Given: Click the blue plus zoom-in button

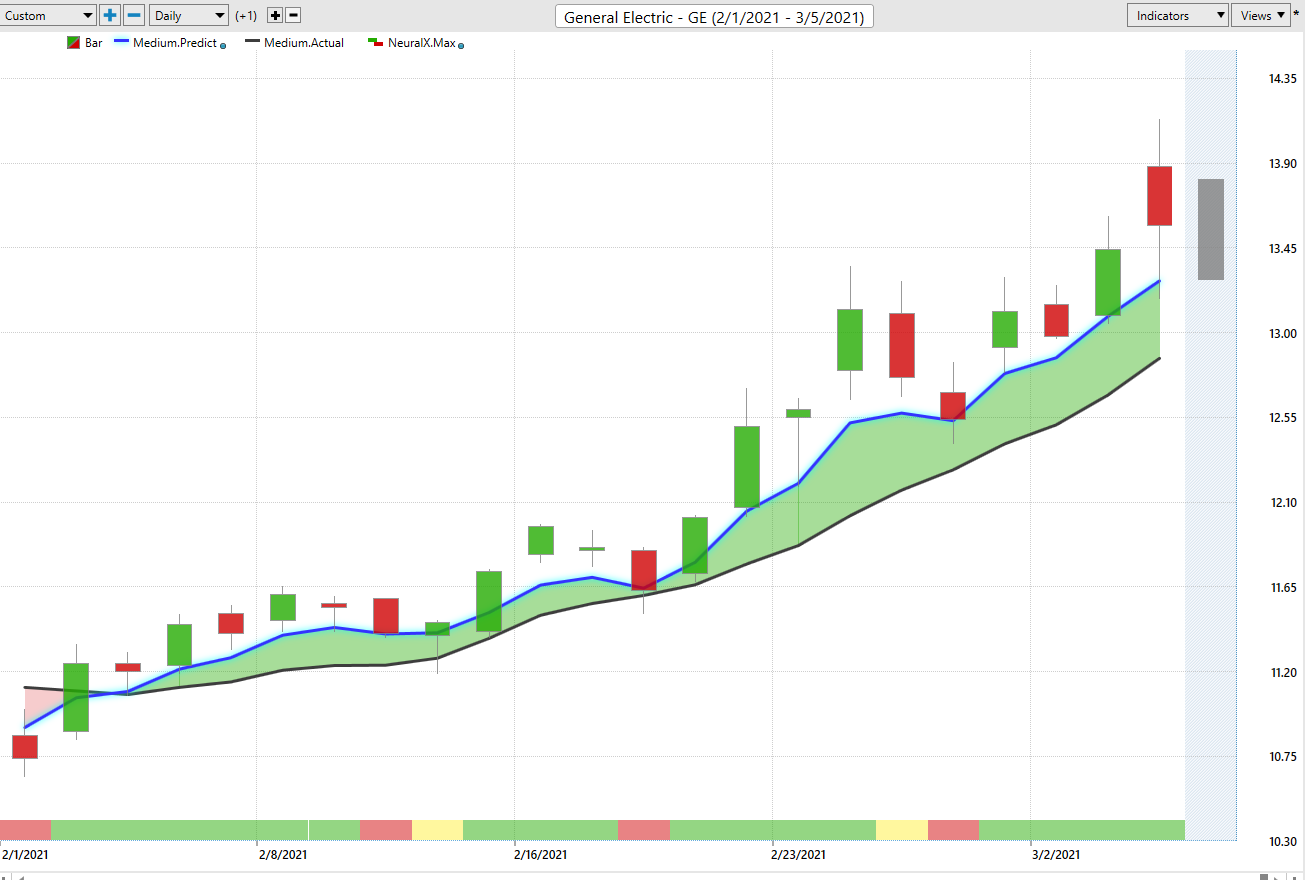Looking at the screenshot, I should (x=110, y=16).
